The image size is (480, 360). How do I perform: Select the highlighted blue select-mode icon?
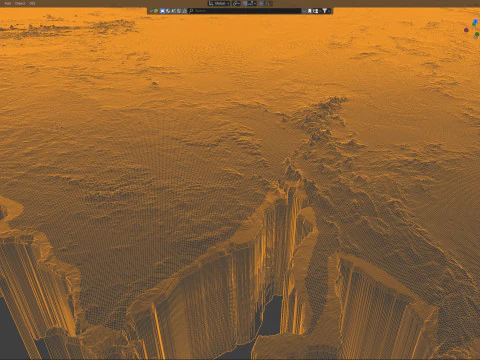(x=162, y=11)
